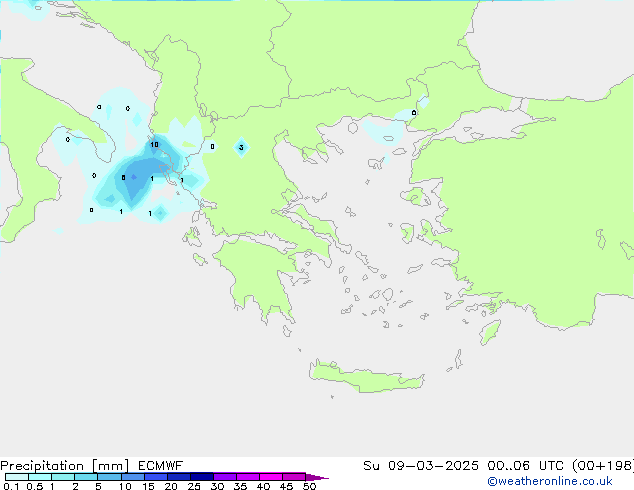Click the darkest blue rainfall area

[x=132, y=178]
